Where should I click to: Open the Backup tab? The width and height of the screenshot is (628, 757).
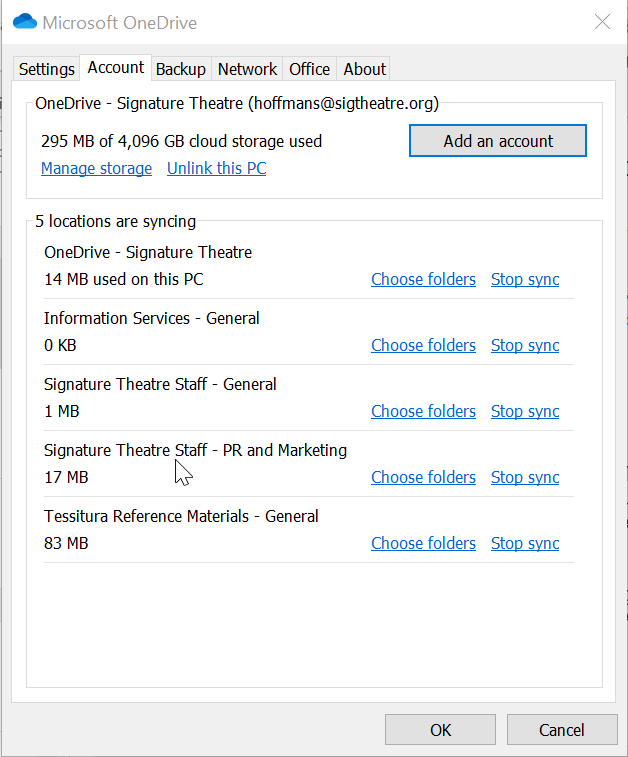pos(181,69)
